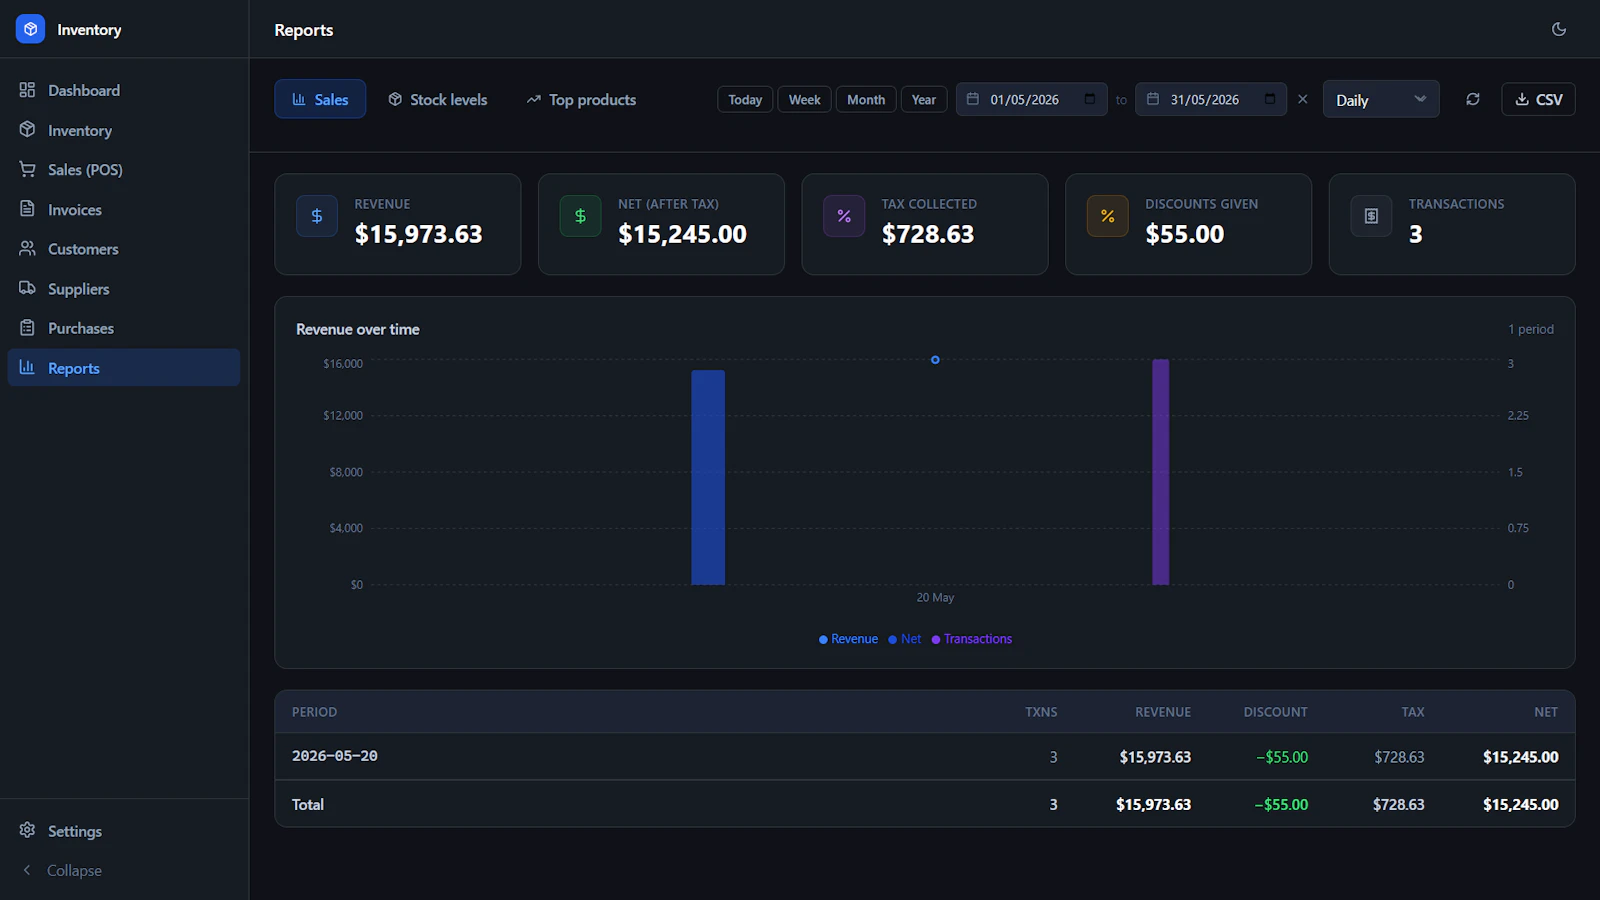Click the purple transactions bar in chart

tap(1160, 472)
